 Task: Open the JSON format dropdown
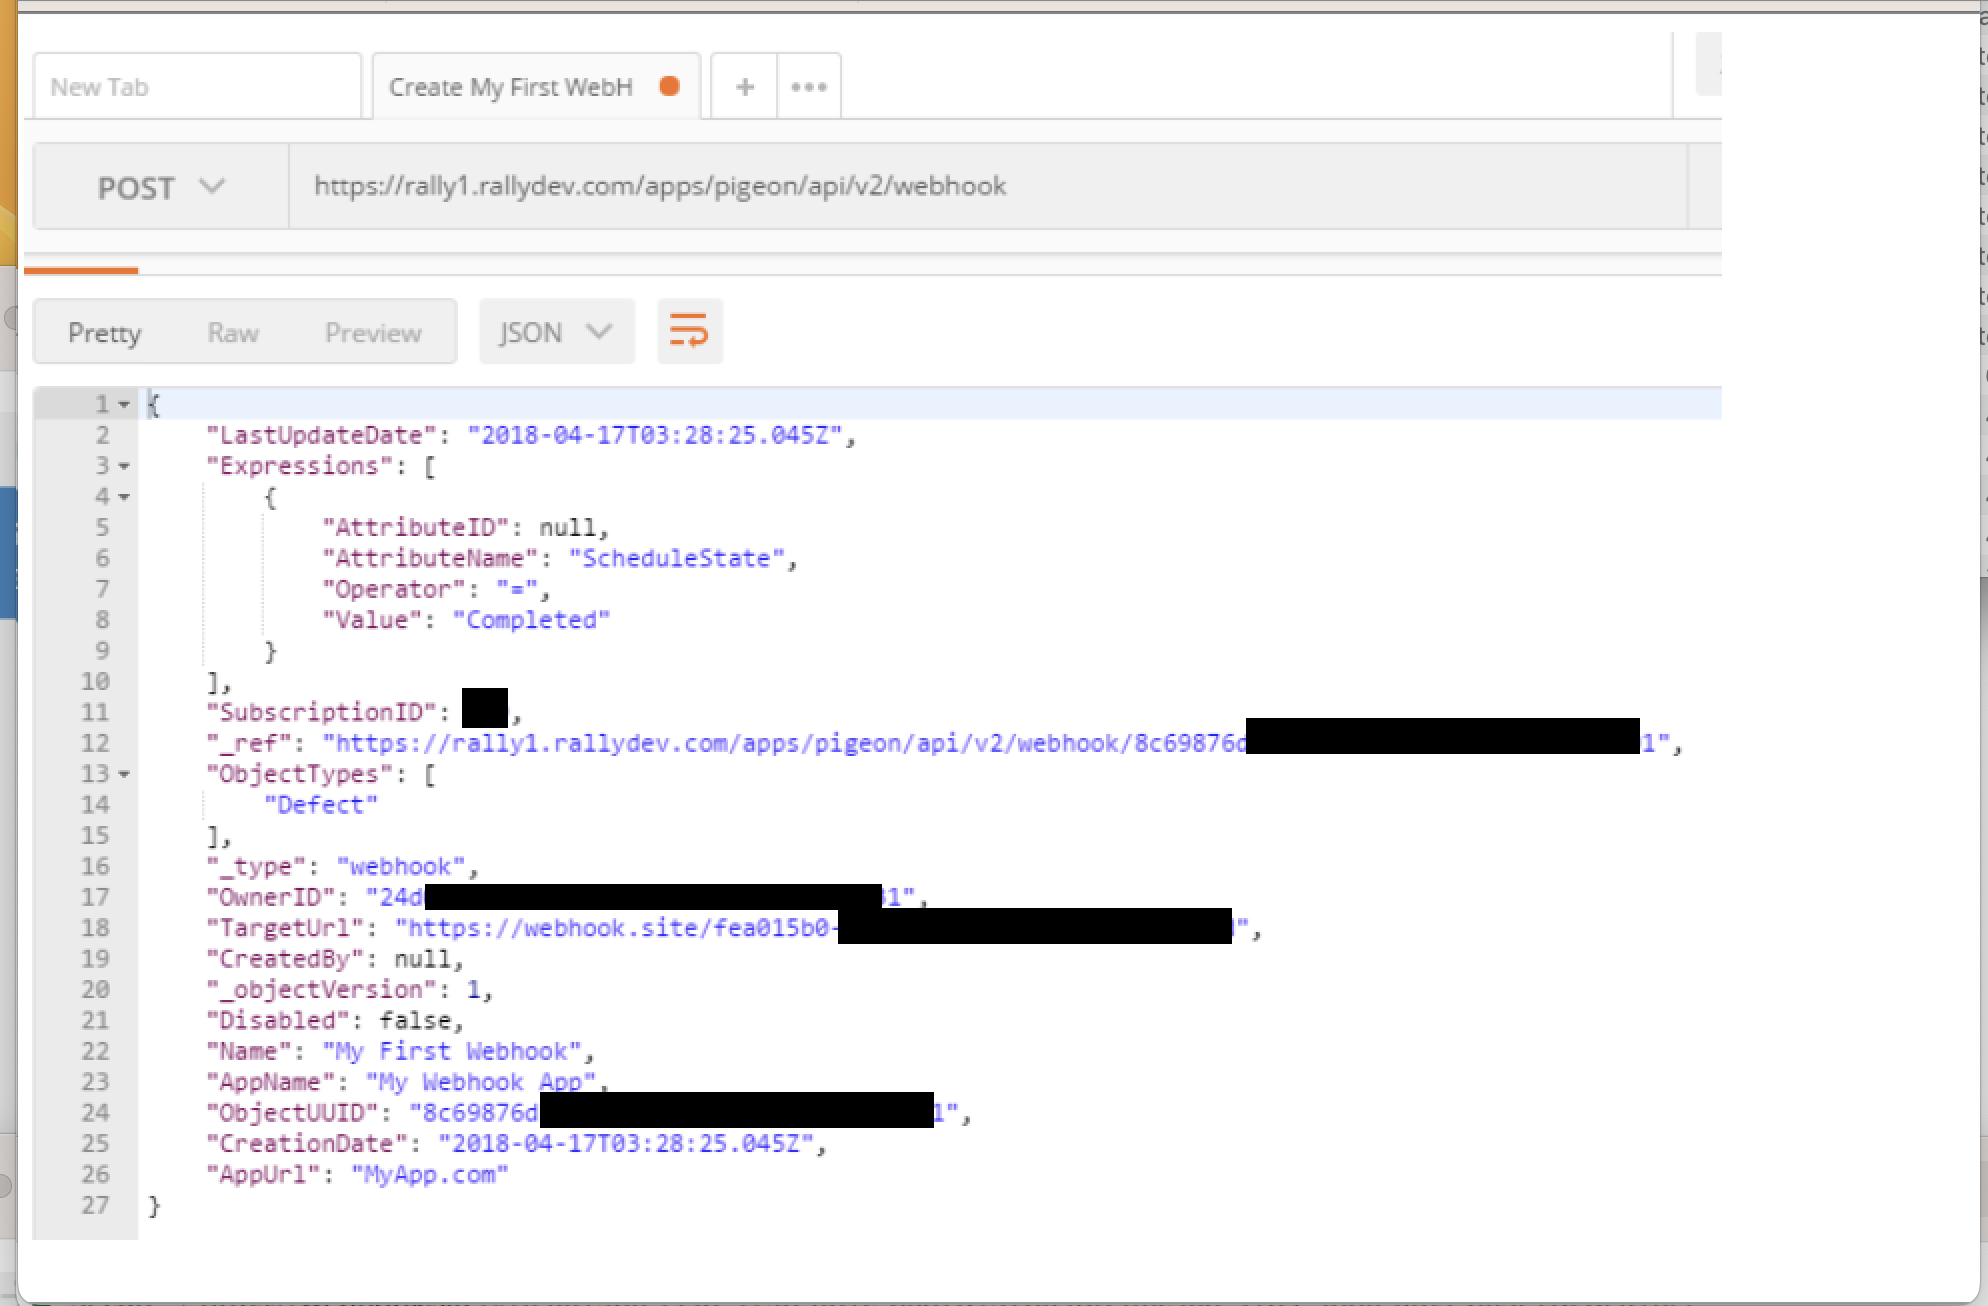click(x=556, y=332)
